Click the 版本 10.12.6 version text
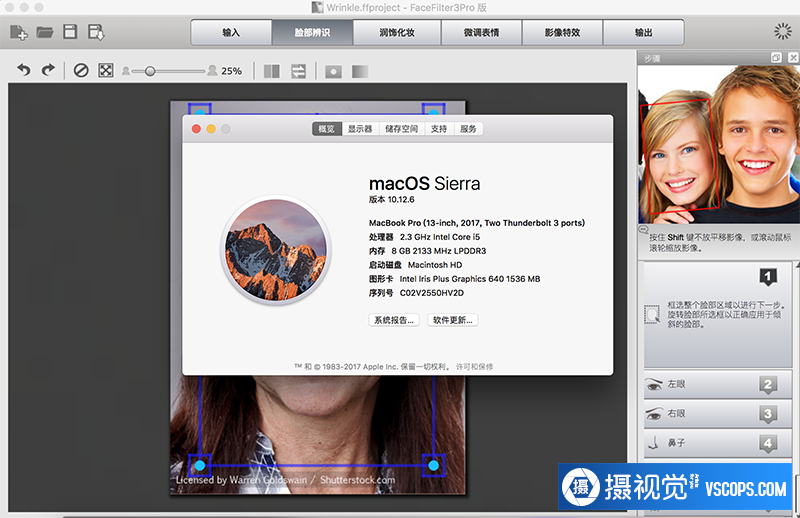The width and height of the screenshot is (800, 518). coord(392,200)
